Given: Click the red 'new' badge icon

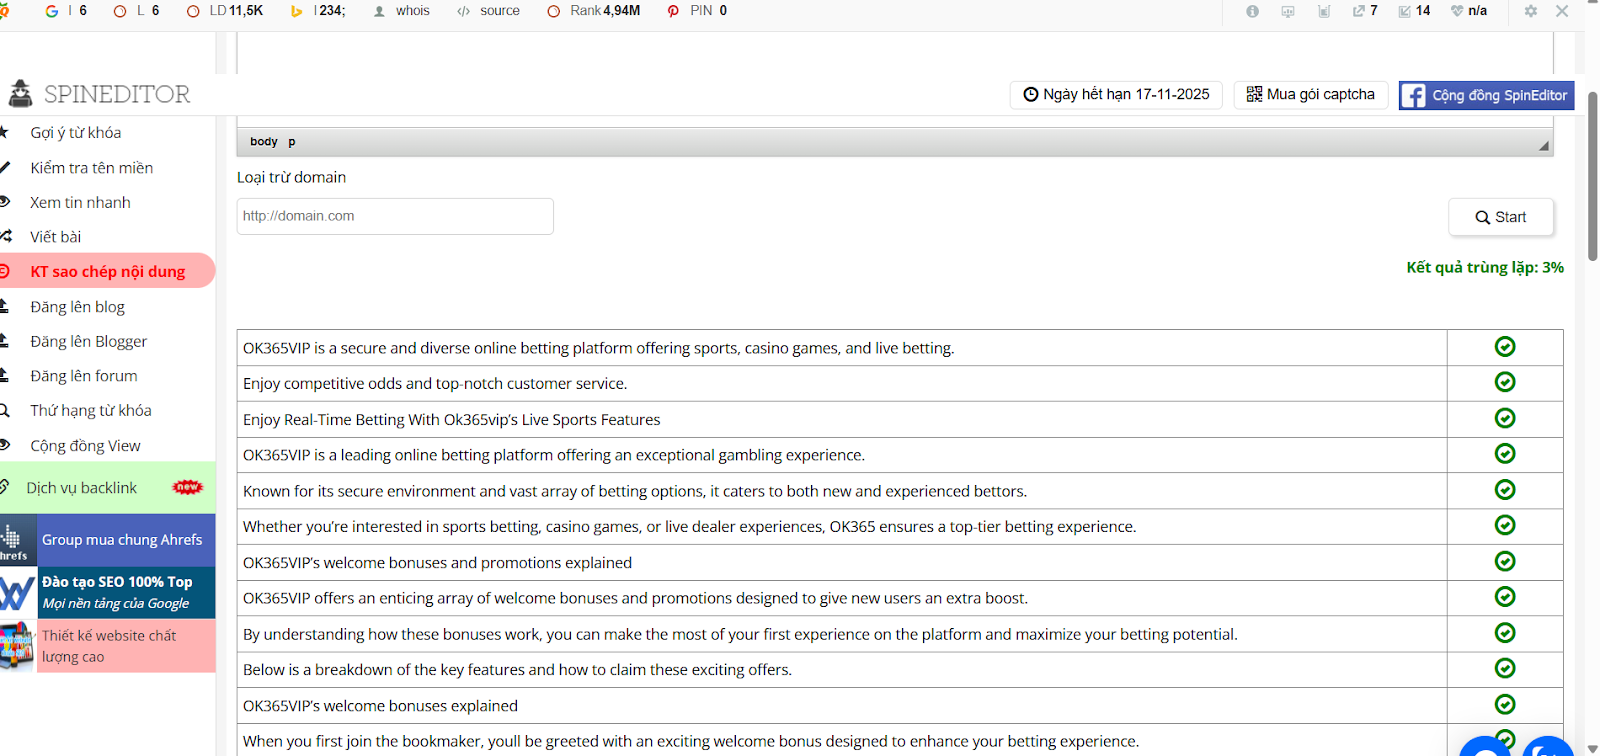Looking at the screenshot, I should click(187, 487).
